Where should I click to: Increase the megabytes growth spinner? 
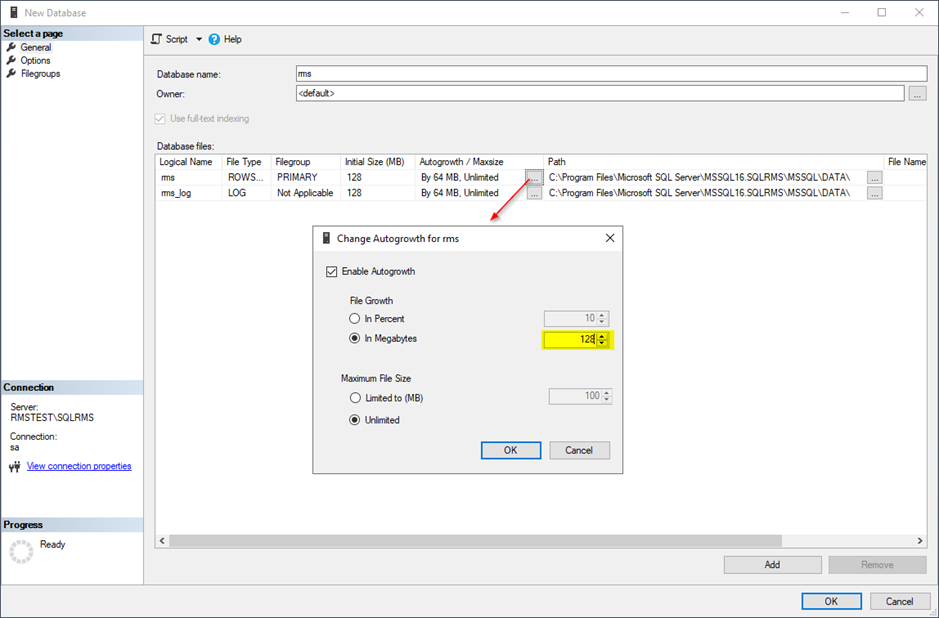[x=602, y=336]
